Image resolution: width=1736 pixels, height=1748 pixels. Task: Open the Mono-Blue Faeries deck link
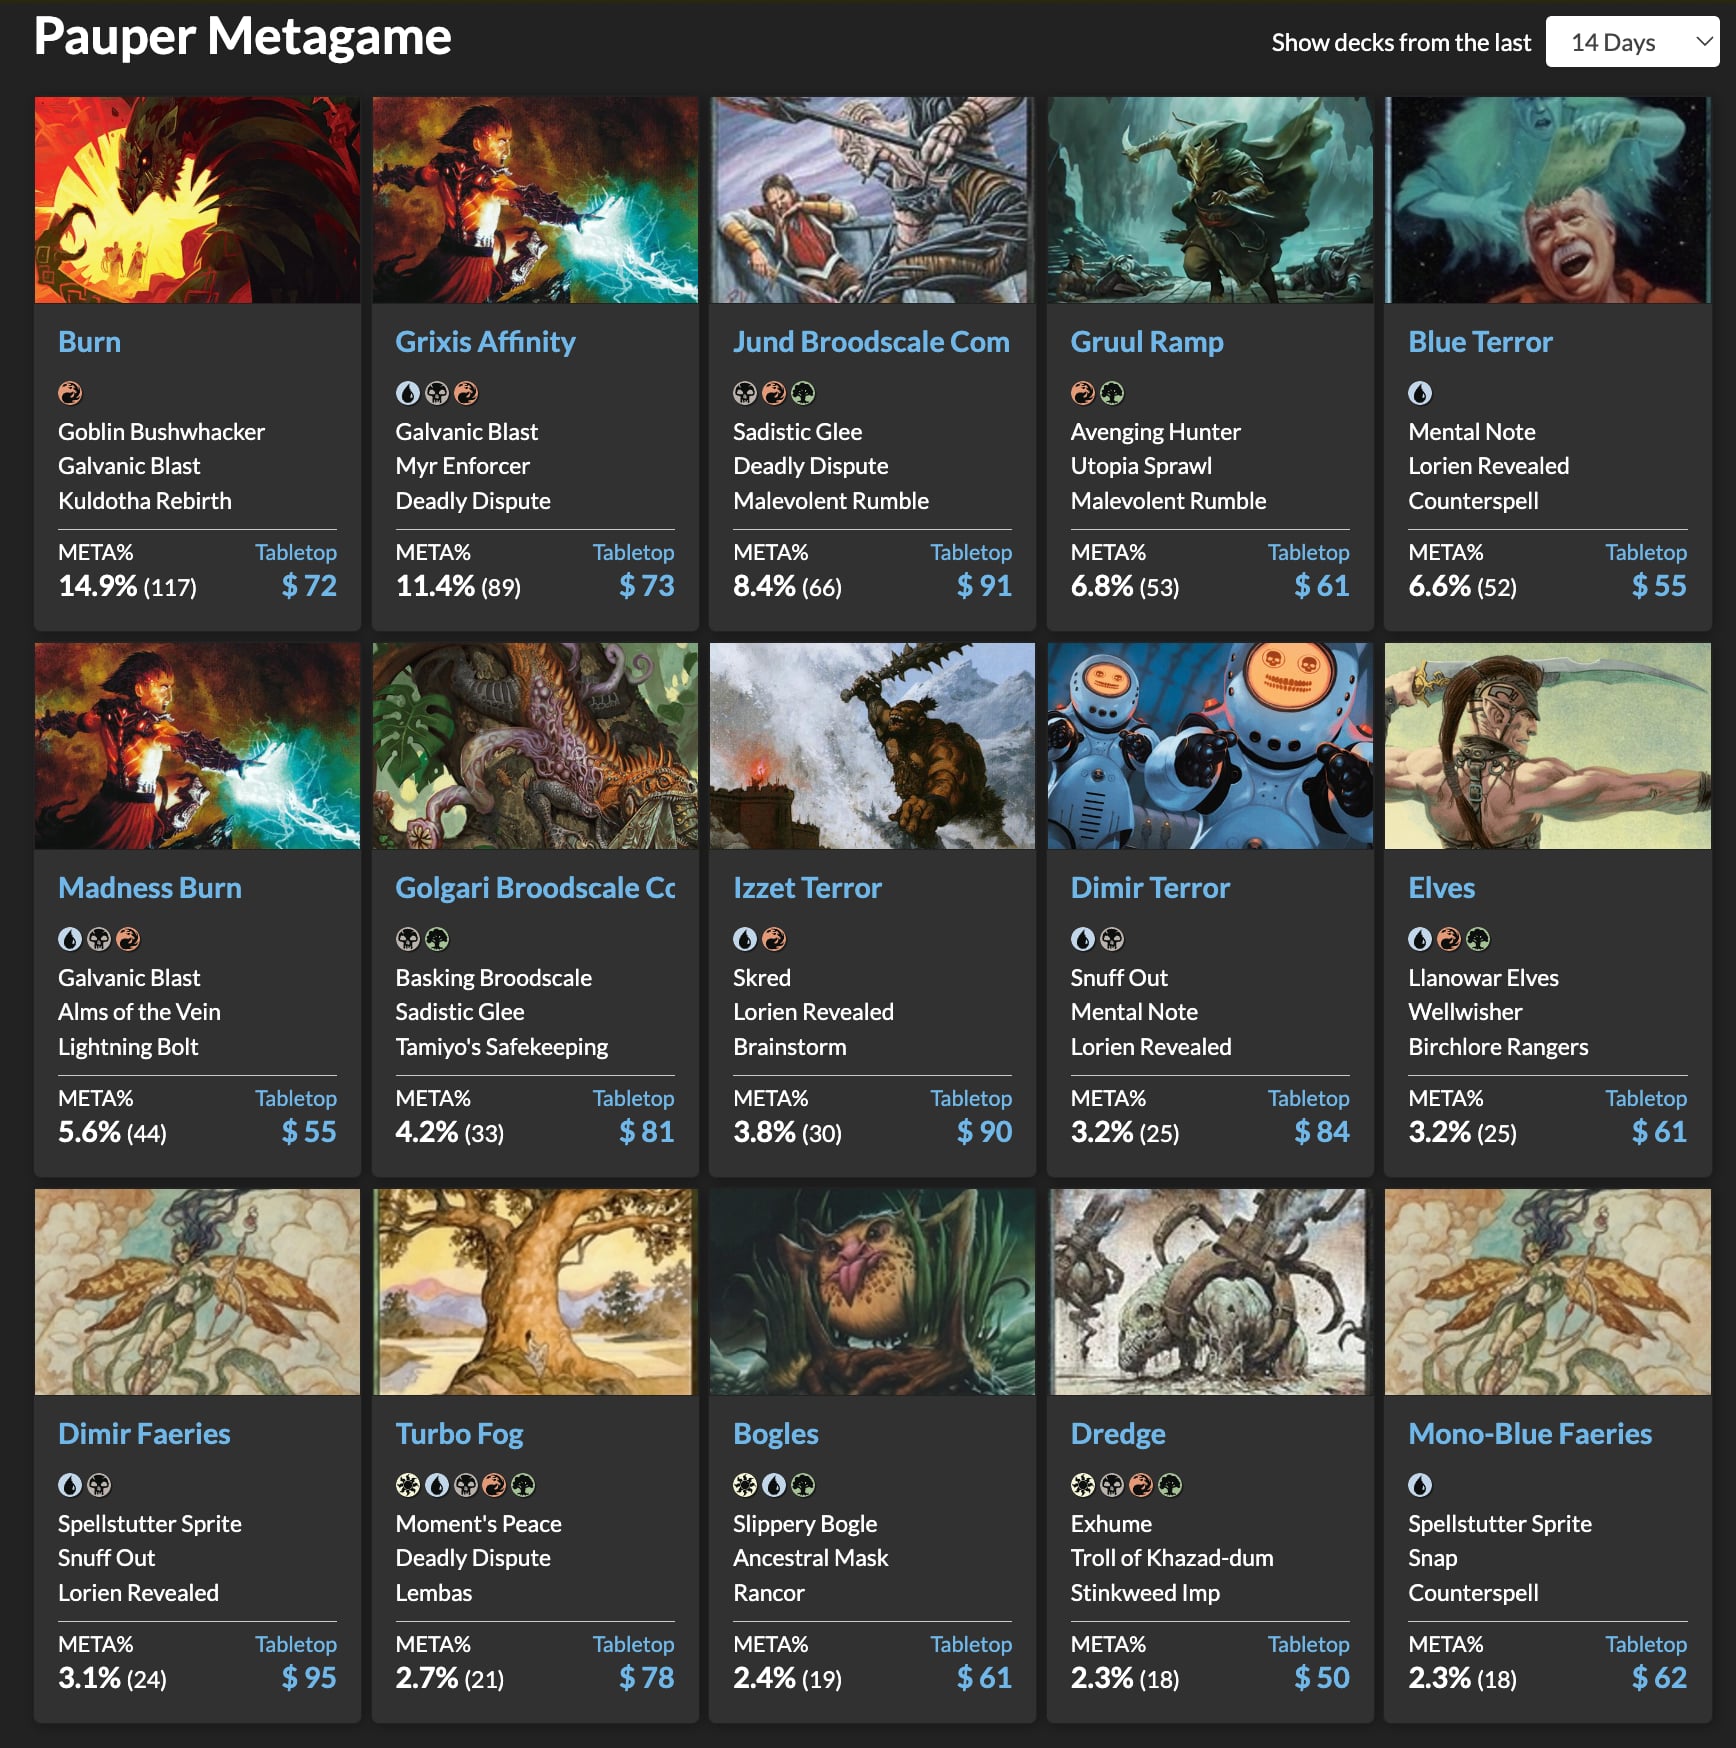click(1529, 1434)
